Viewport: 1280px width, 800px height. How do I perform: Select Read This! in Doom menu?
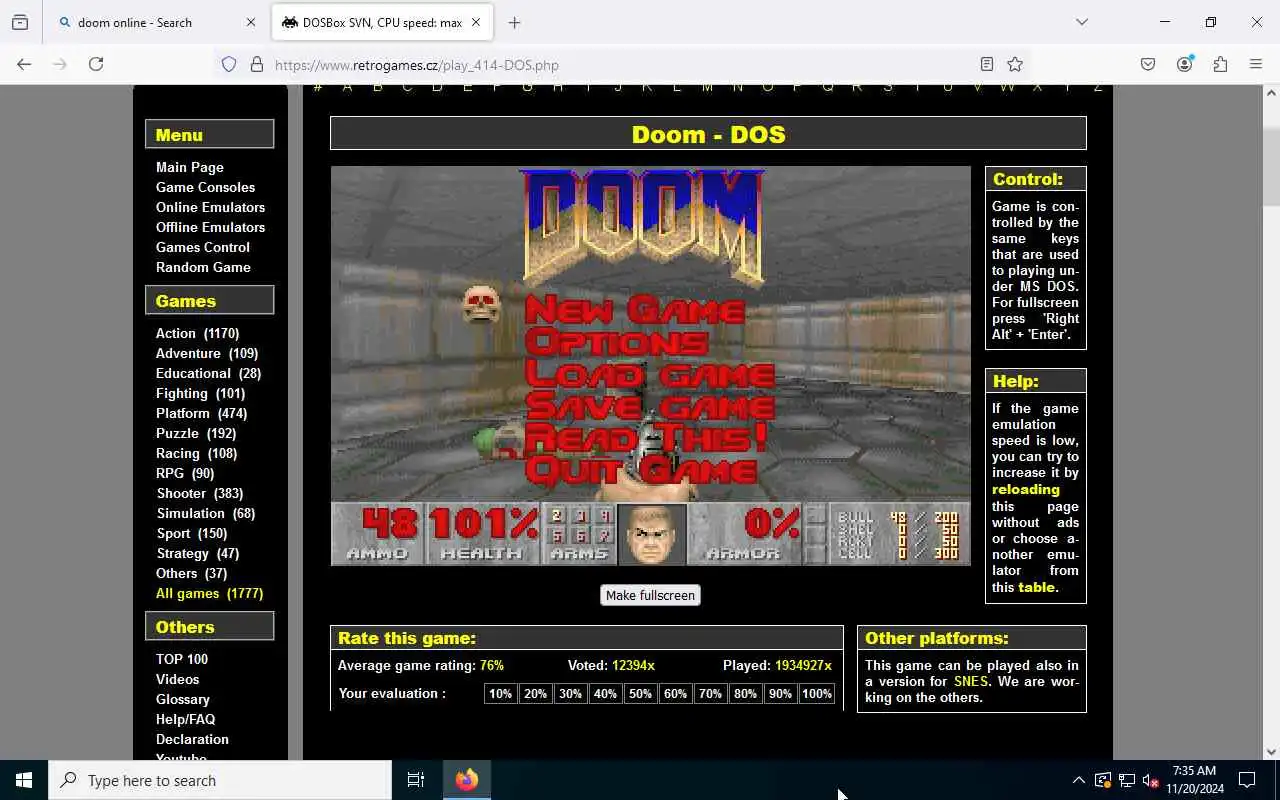[x=646, y=438]
